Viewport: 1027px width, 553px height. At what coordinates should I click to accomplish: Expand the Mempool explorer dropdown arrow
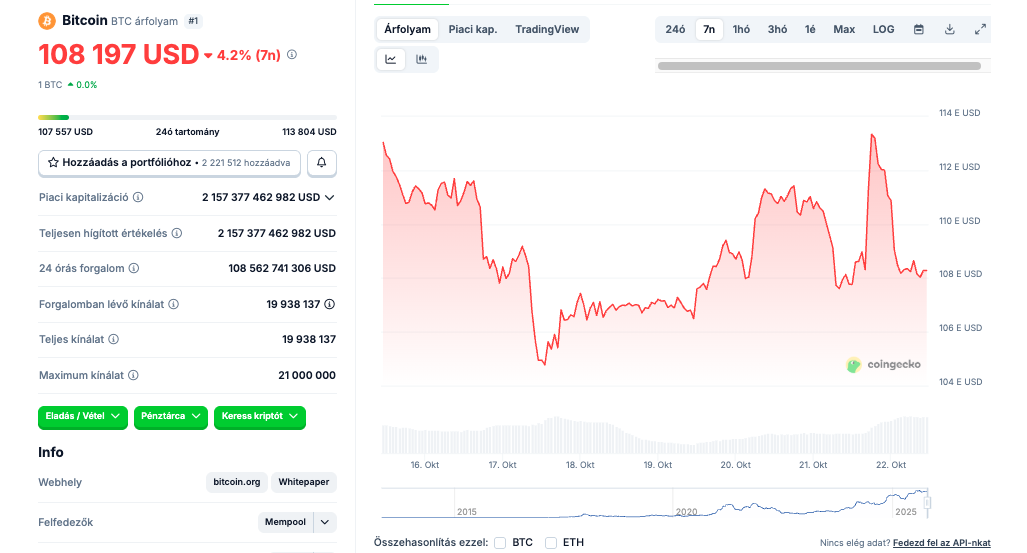click(x=325, y=522)
